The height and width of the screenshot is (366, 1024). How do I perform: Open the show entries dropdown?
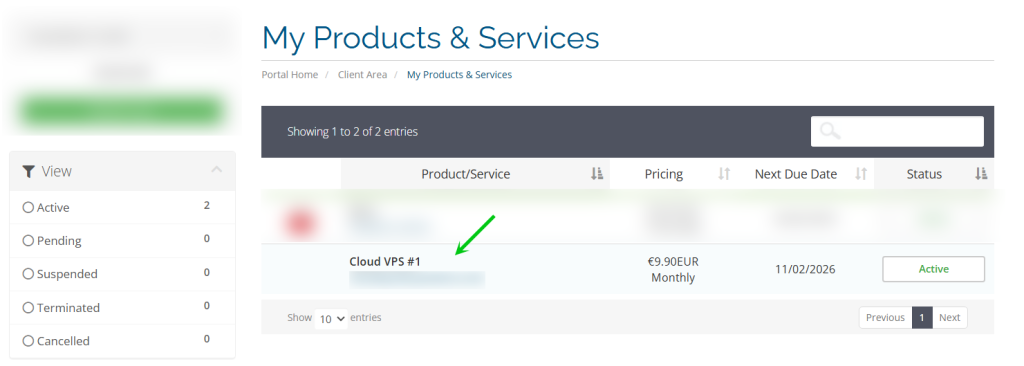coord(331,318)
